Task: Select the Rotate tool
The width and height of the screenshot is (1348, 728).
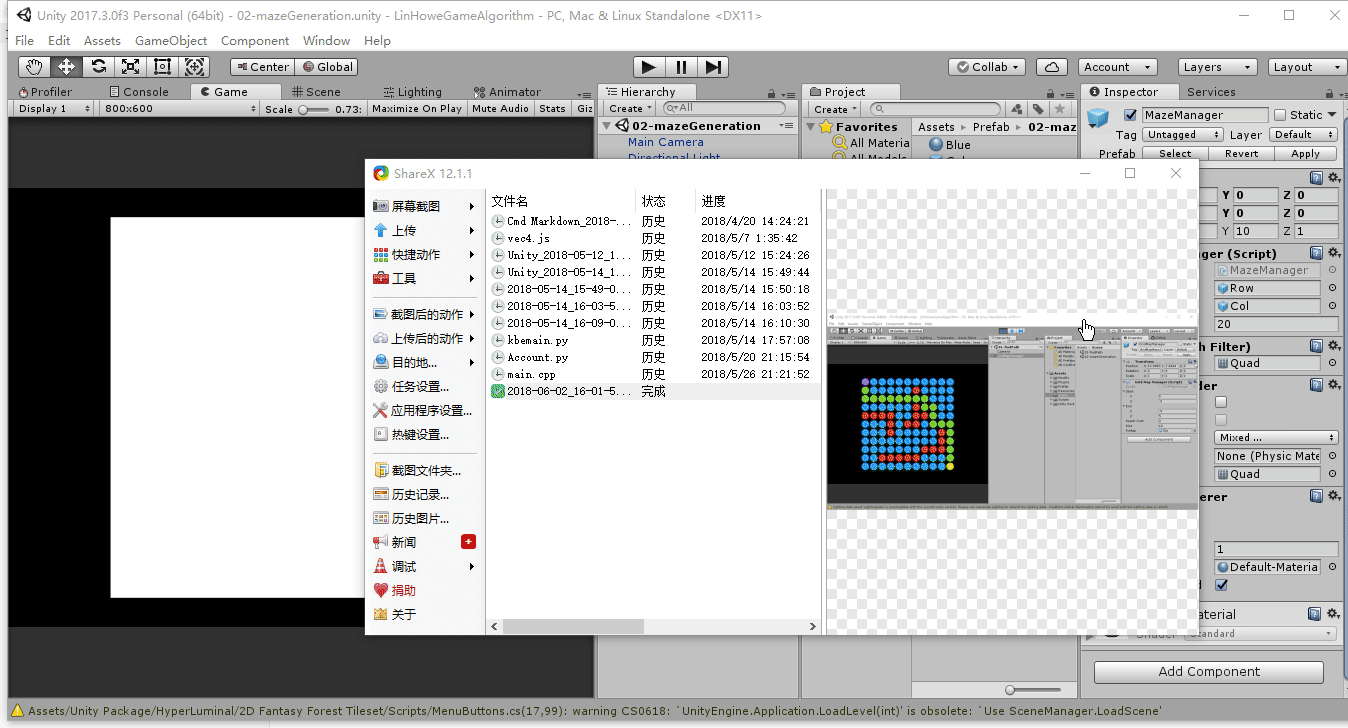Action: pyautogui.click(x=98, y=67)
